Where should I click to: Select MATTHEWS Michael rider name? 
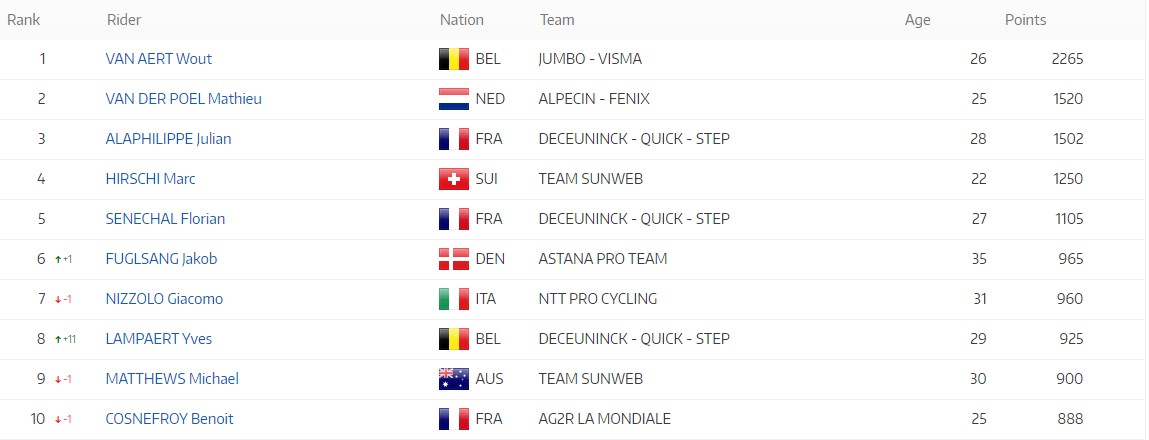point(172,378)
